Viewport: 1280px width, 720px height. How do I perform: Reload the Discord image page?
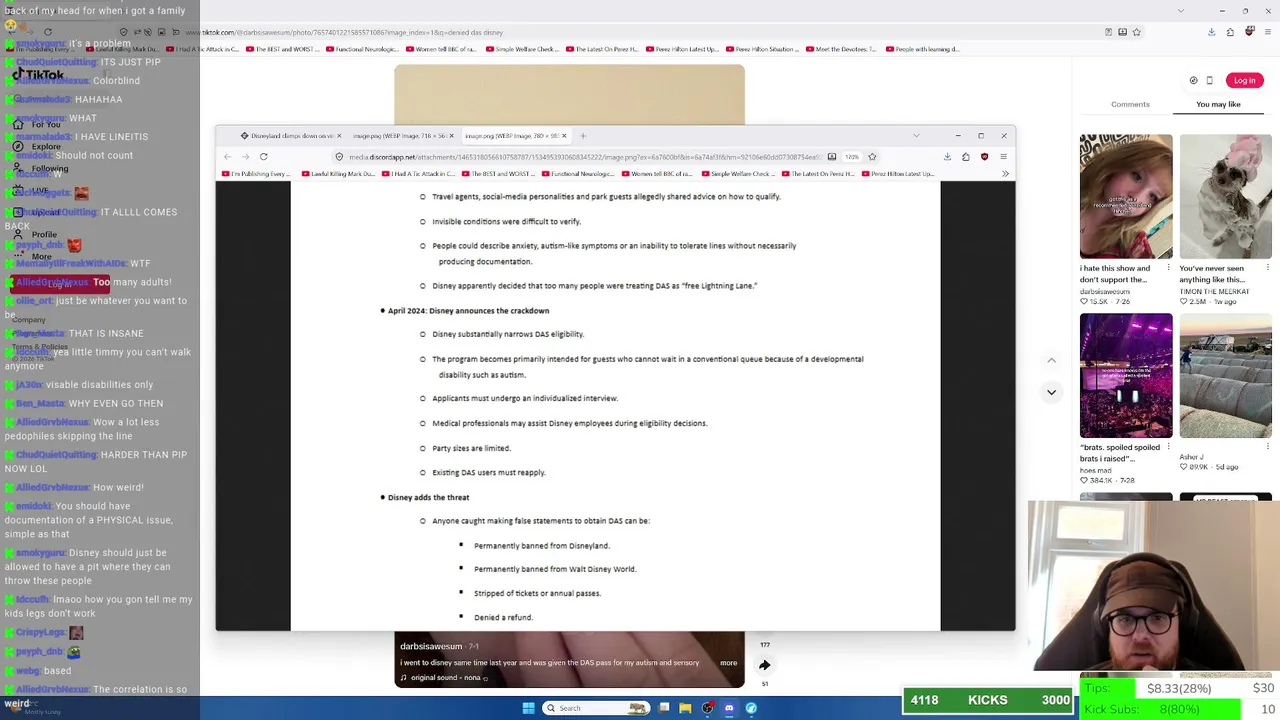[x=263, y=157]
